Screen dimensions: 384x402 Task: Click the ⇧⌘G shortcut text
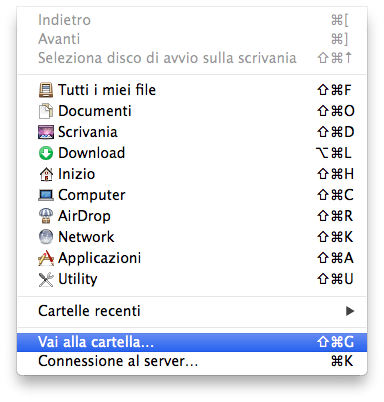click(335, 342)
